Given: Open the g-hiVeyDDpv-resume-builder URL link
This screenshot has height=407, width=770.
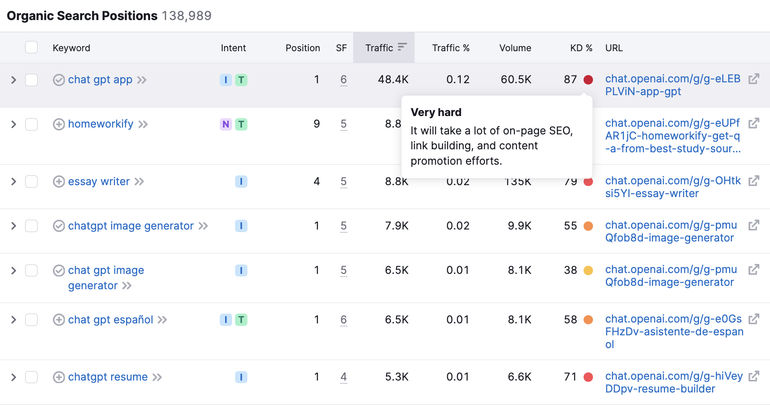Looking at the screenshot, I should [674, 382].
